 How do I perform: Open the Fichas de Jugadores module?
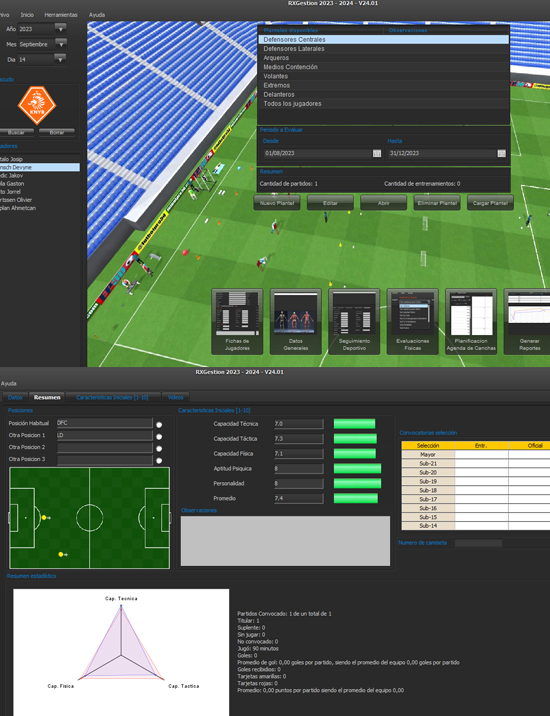point(237,321)
